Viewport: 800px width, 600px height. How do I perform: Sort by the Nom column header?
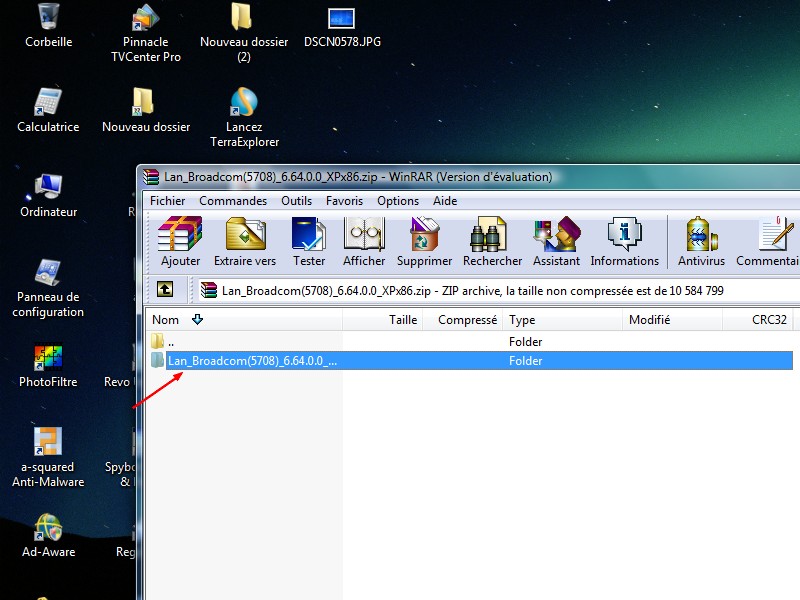coord(166,320)
